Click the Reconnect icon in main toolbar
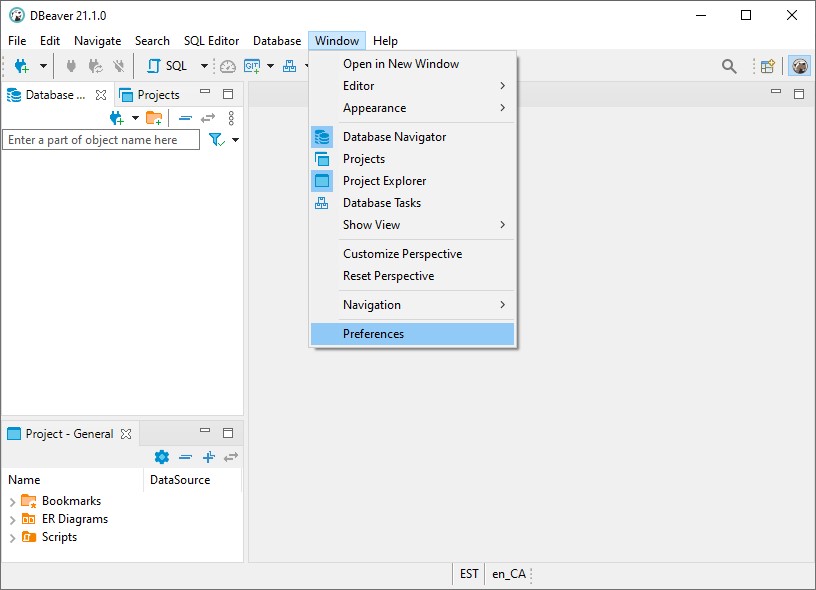The image size is (816, 590). pos(95,66)
